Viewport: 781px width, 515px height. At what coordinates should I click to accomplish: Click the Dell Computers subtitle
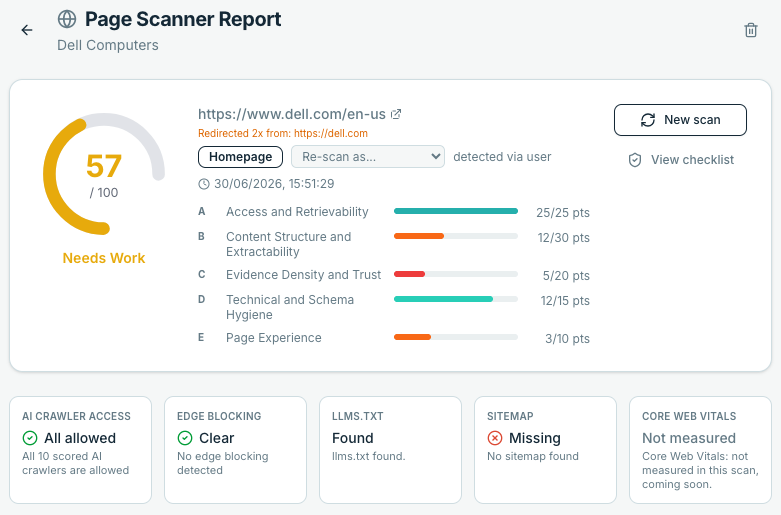click(x=108, y=45)
